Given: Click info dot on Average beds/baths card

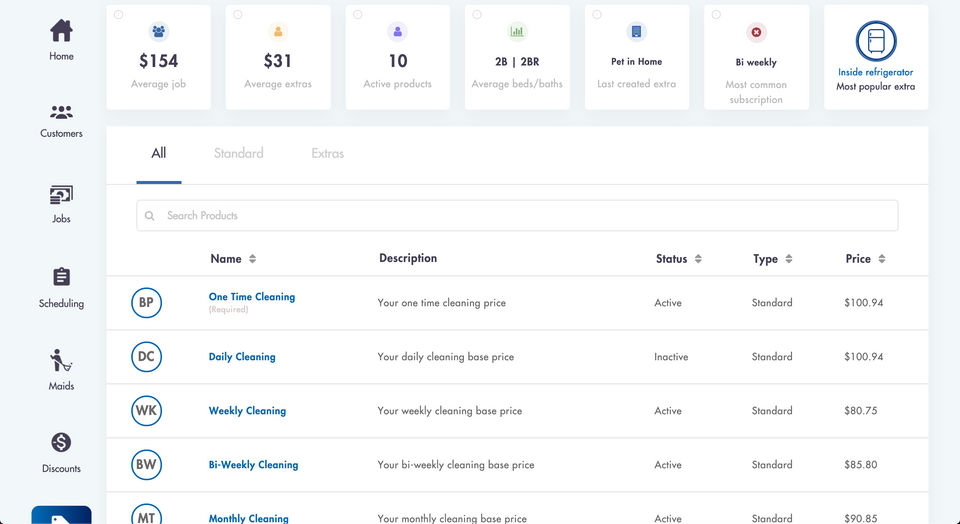Looking at the screenshot, I should point(477,15).
